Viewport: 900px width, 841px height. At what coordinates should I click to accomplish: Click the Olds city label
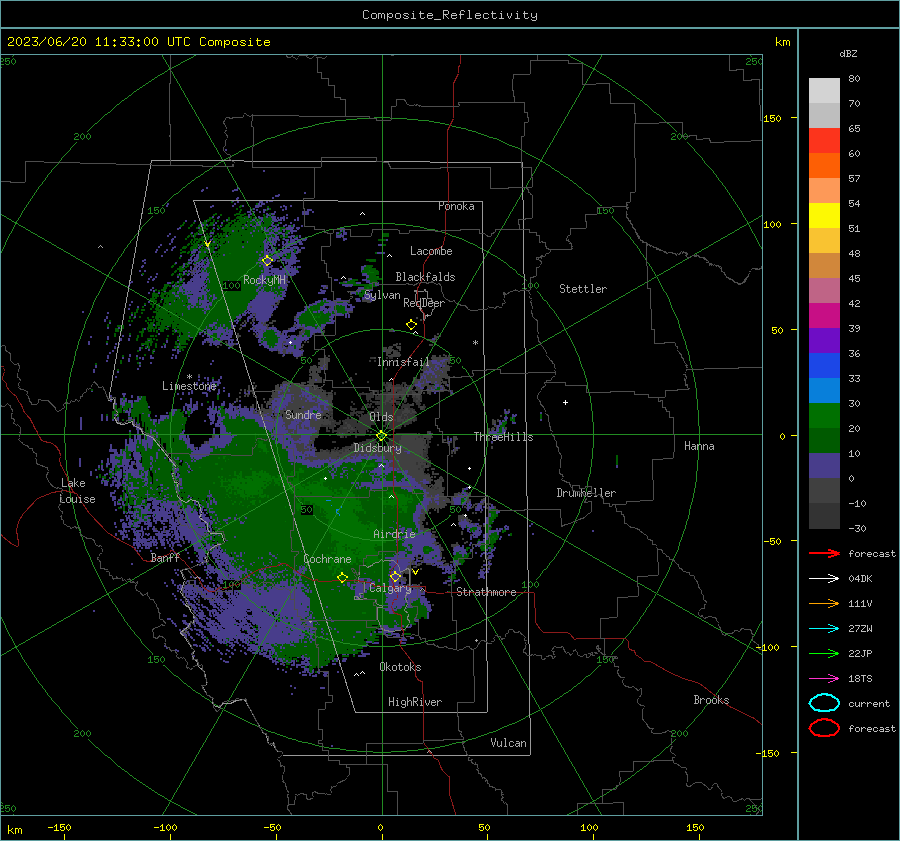click(x=381, y=417)
